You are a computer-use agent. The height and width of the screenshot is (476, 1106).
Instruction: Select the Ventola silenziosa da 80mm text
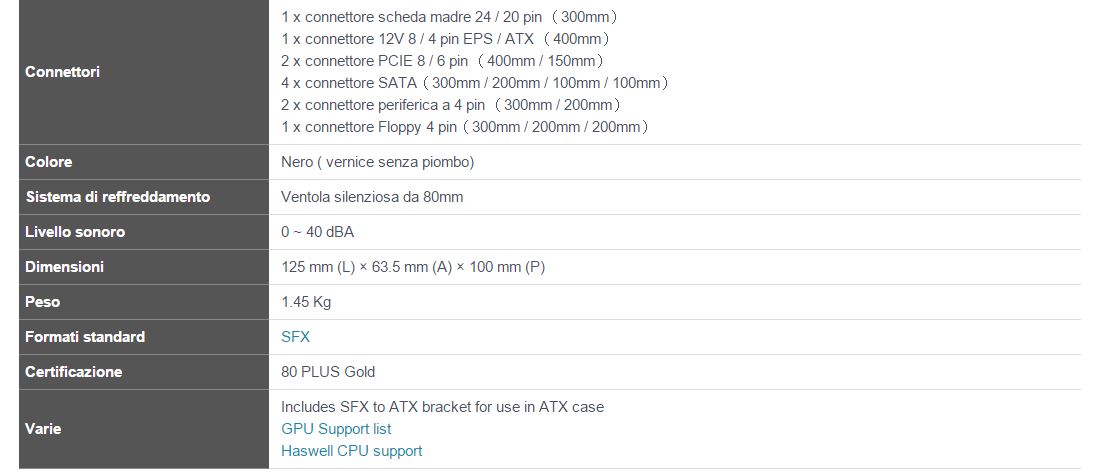tap(372, 197)
